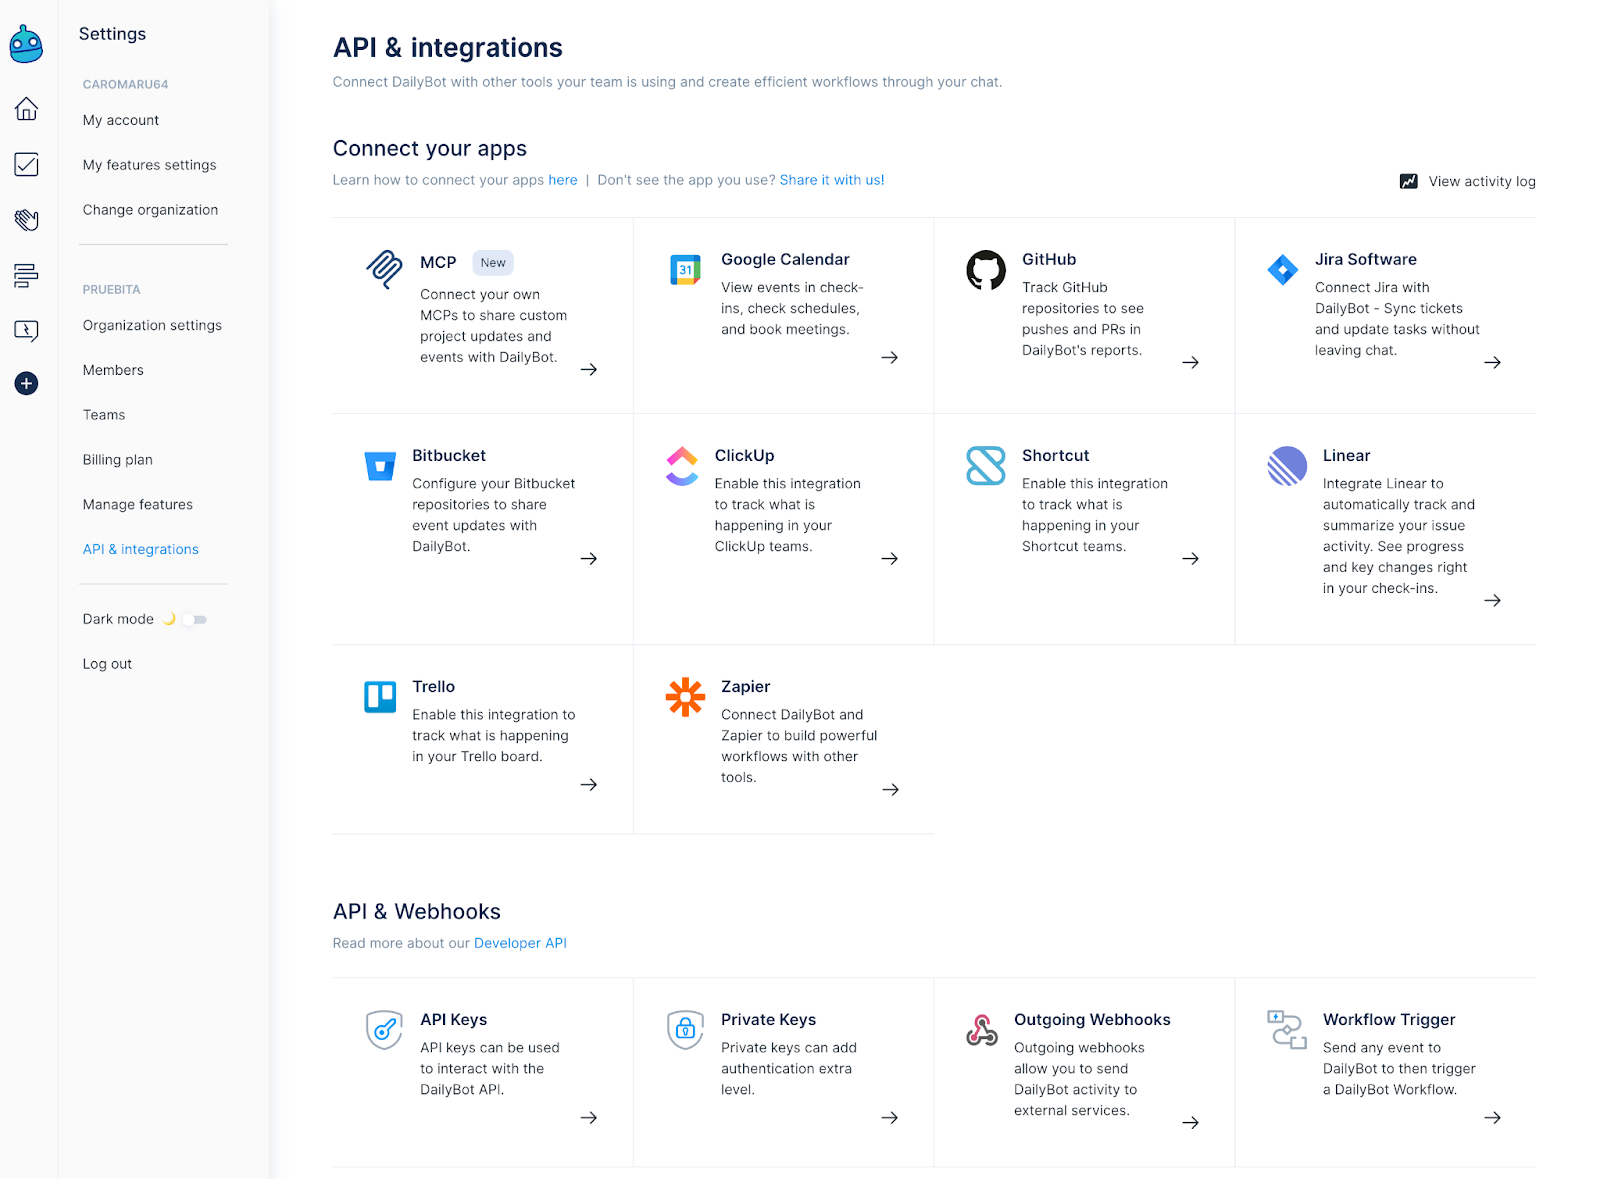Viewport: 1600px width, 1179px height.
Task: Open the Jira Software card arrow
Action: (1492, 363)
